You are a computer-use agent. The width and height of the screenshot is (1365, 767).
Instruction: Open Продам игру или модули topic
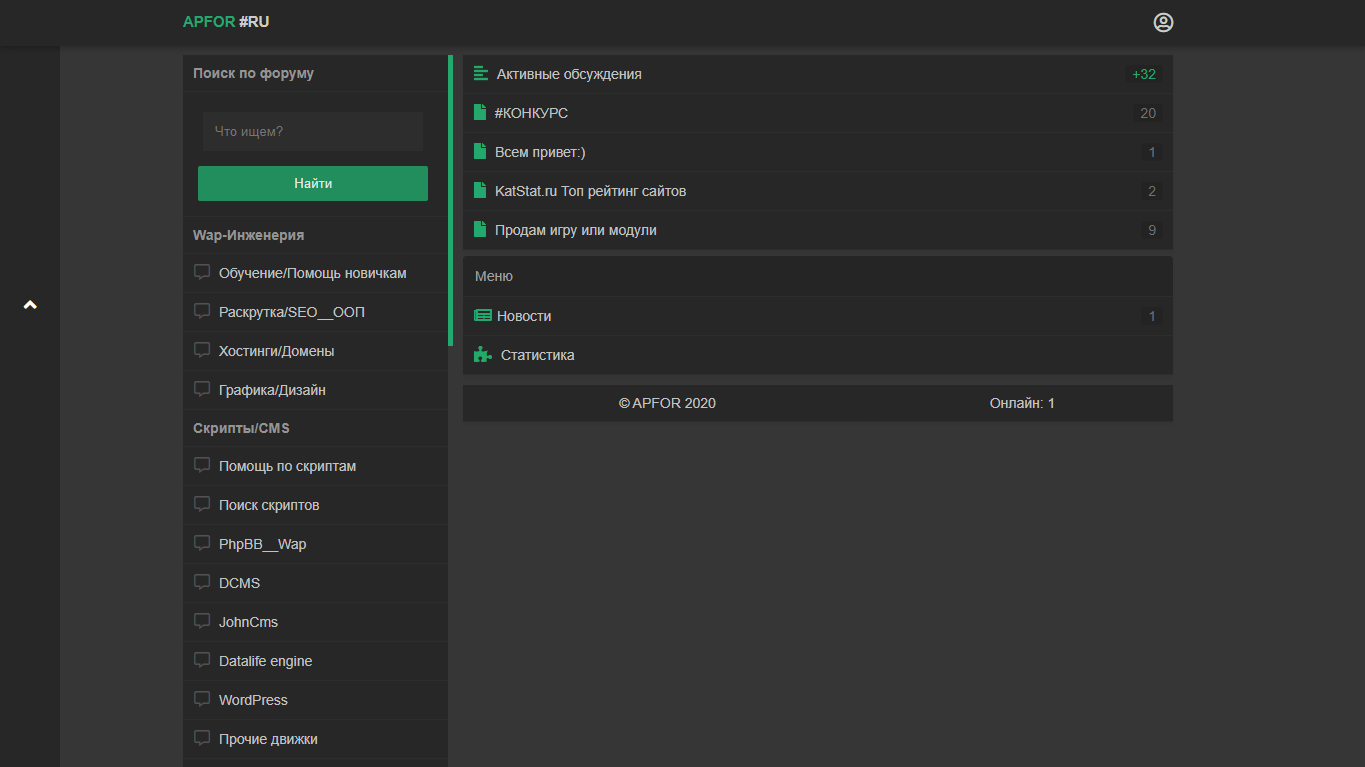(818, 230)
